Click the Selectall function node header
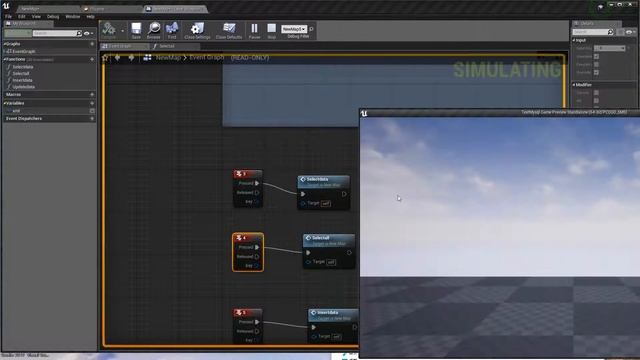The width and height of the screenshot is (640, 360). pyautogui.click(x=329, y=240)
